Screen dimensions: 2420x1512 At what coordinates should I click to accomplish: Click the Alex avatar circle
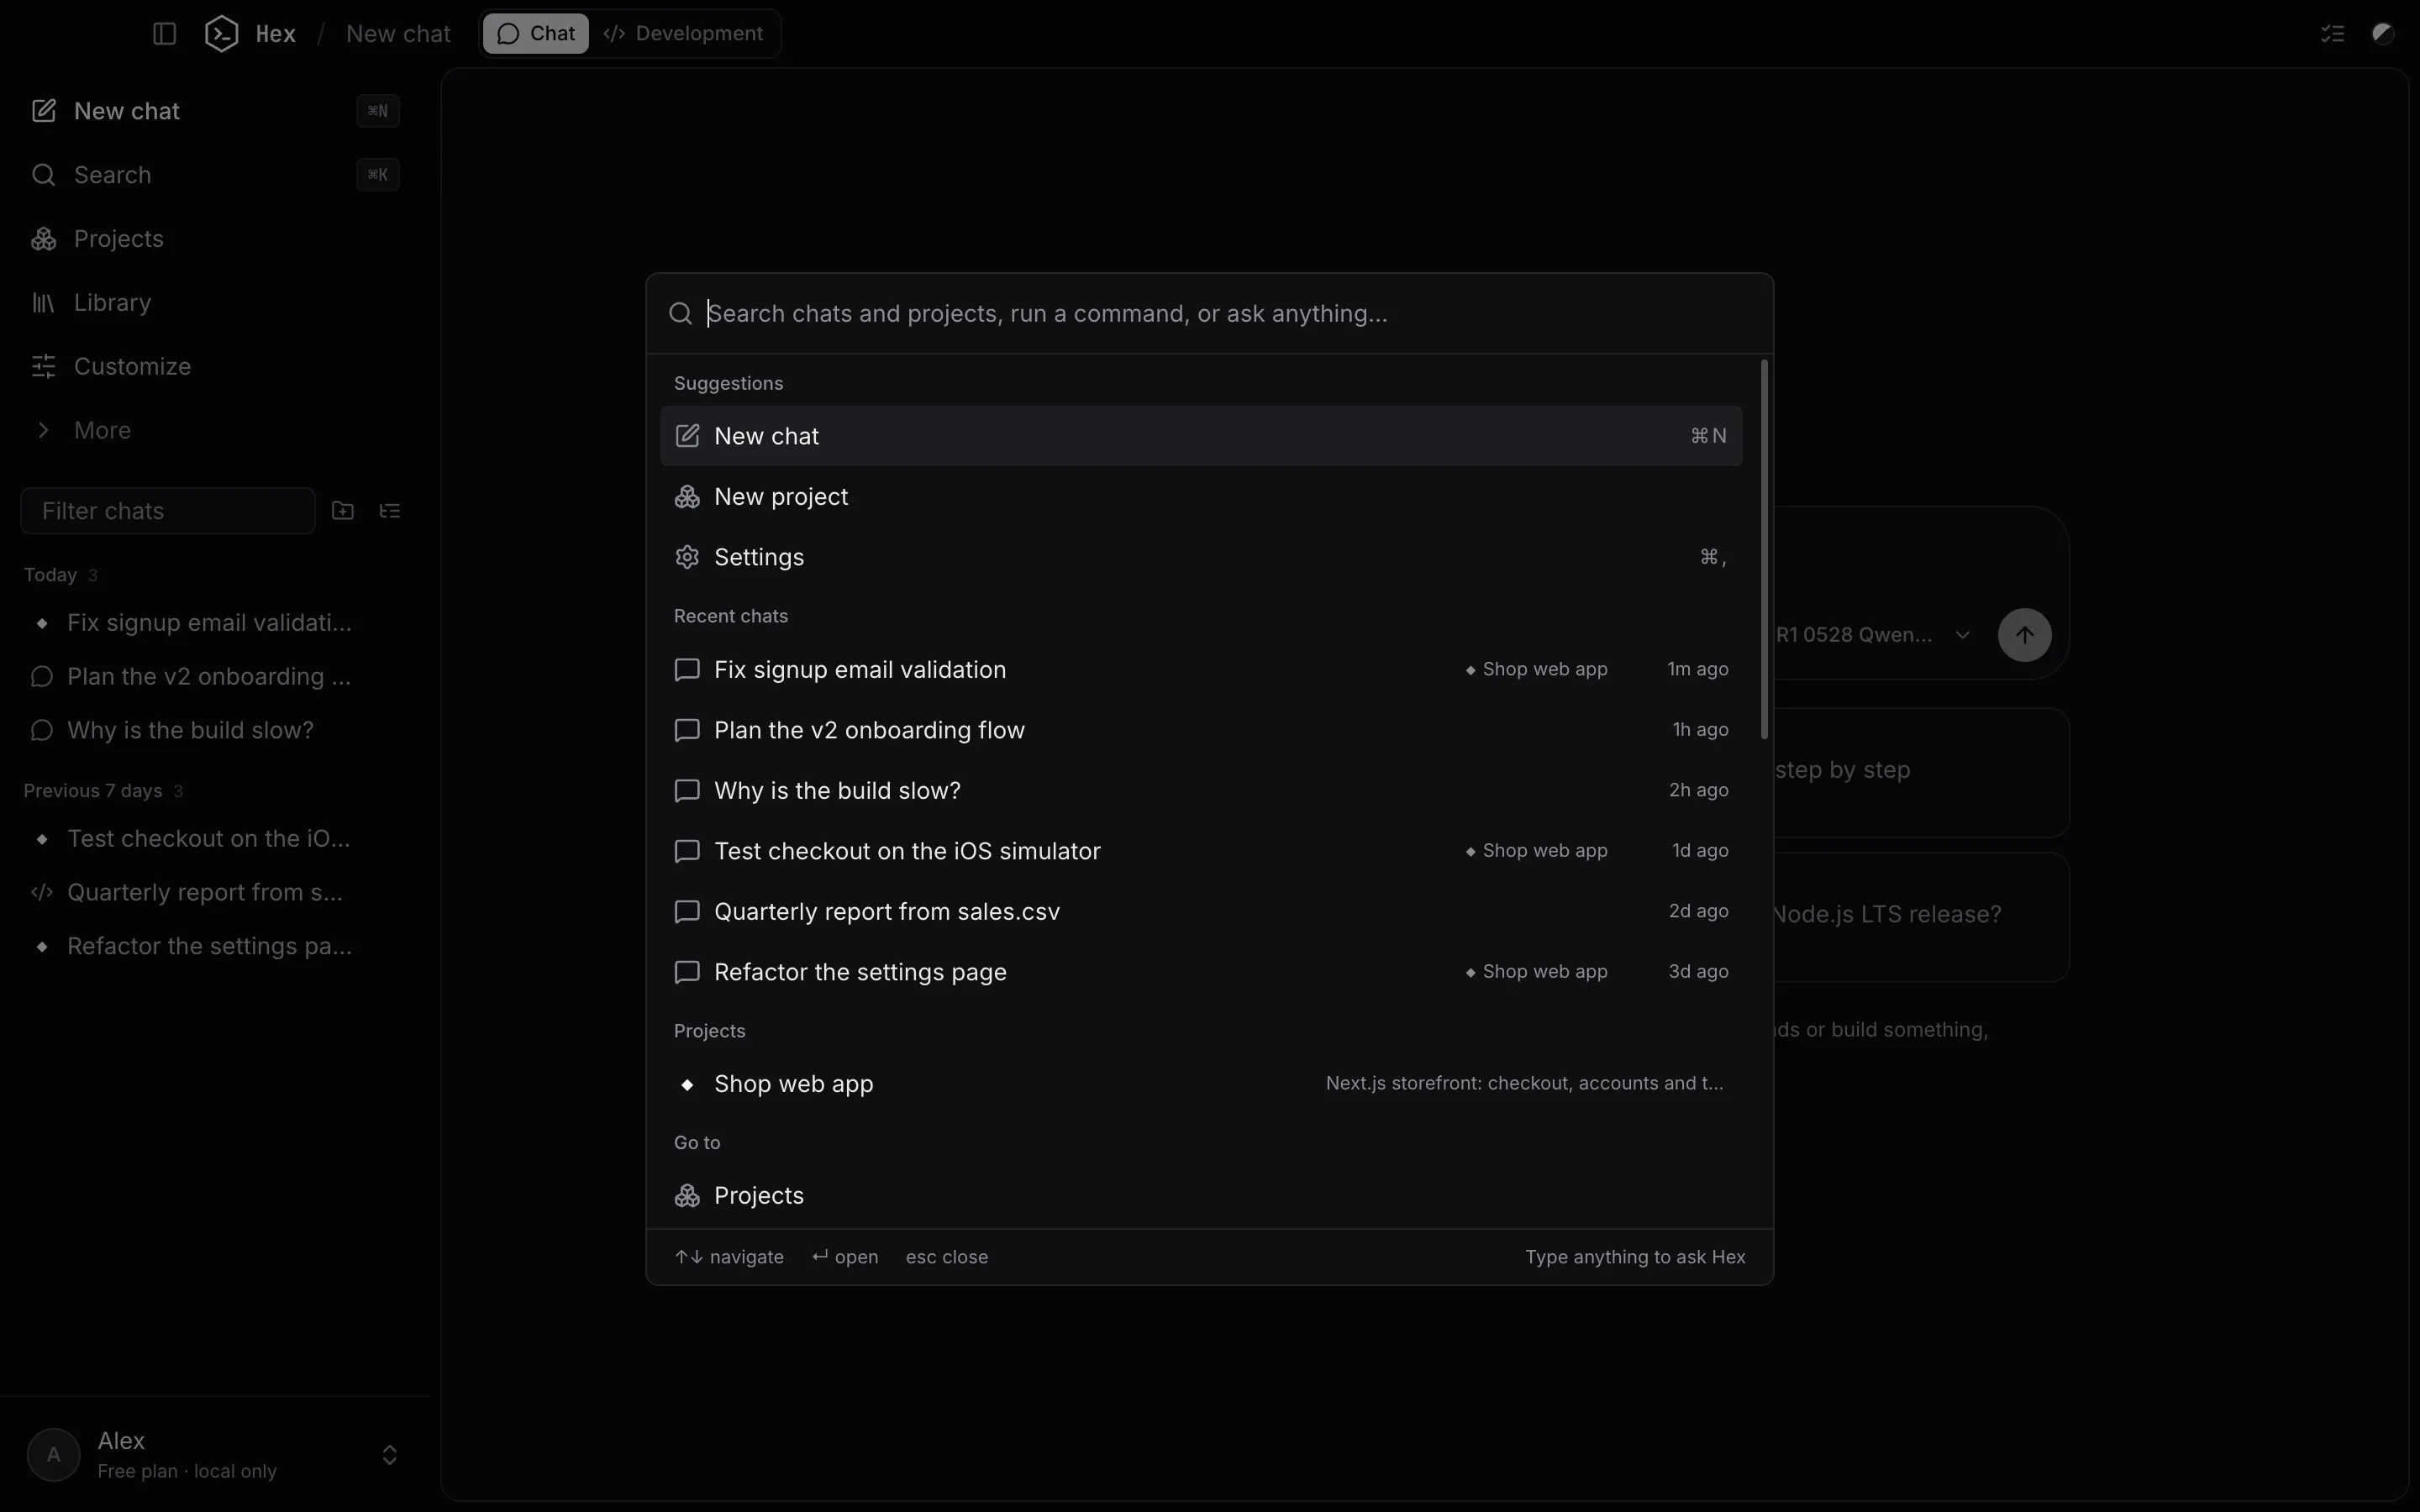point(54,1455)
